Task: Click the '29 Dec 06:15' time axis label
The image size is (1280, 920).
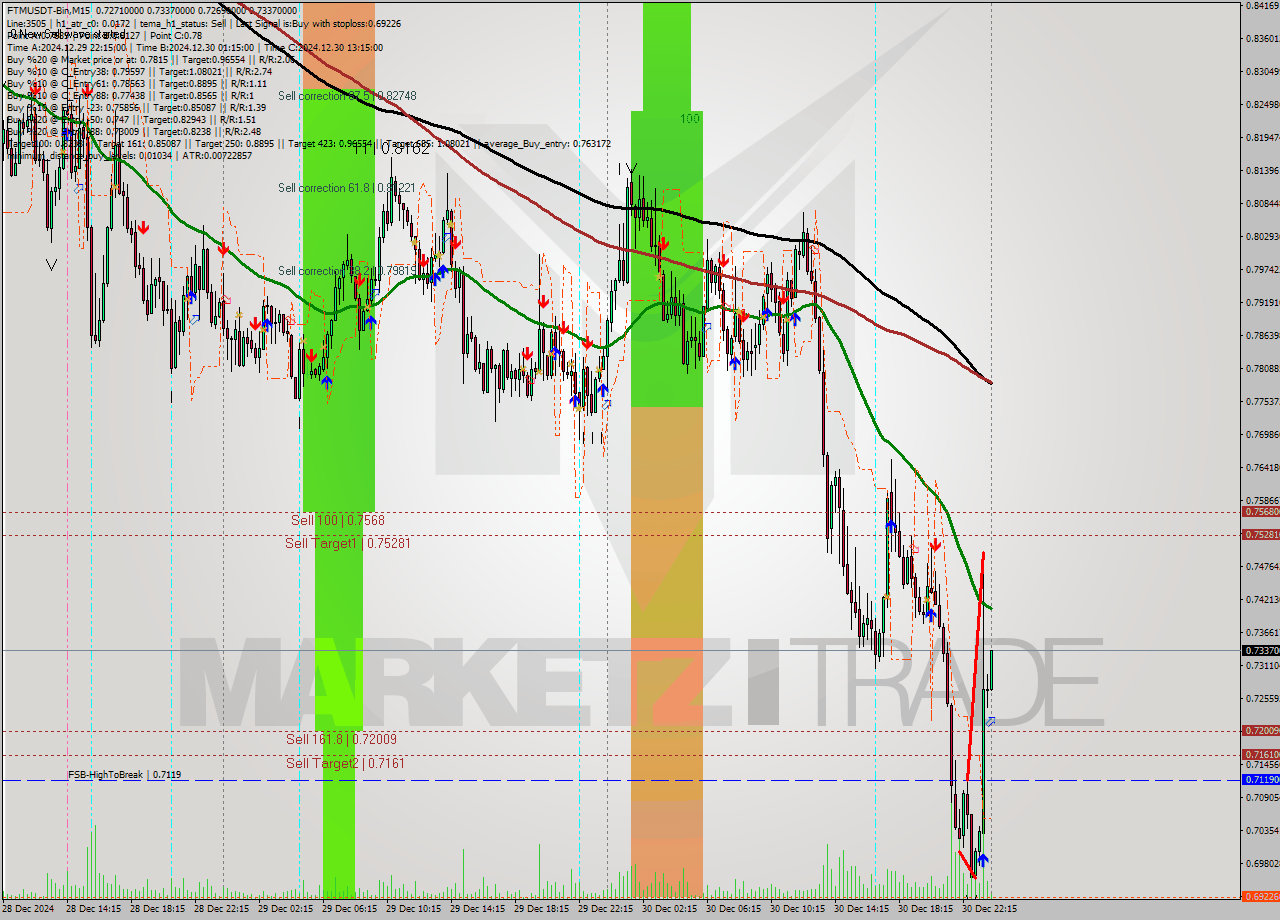Action: pos(350,909)
